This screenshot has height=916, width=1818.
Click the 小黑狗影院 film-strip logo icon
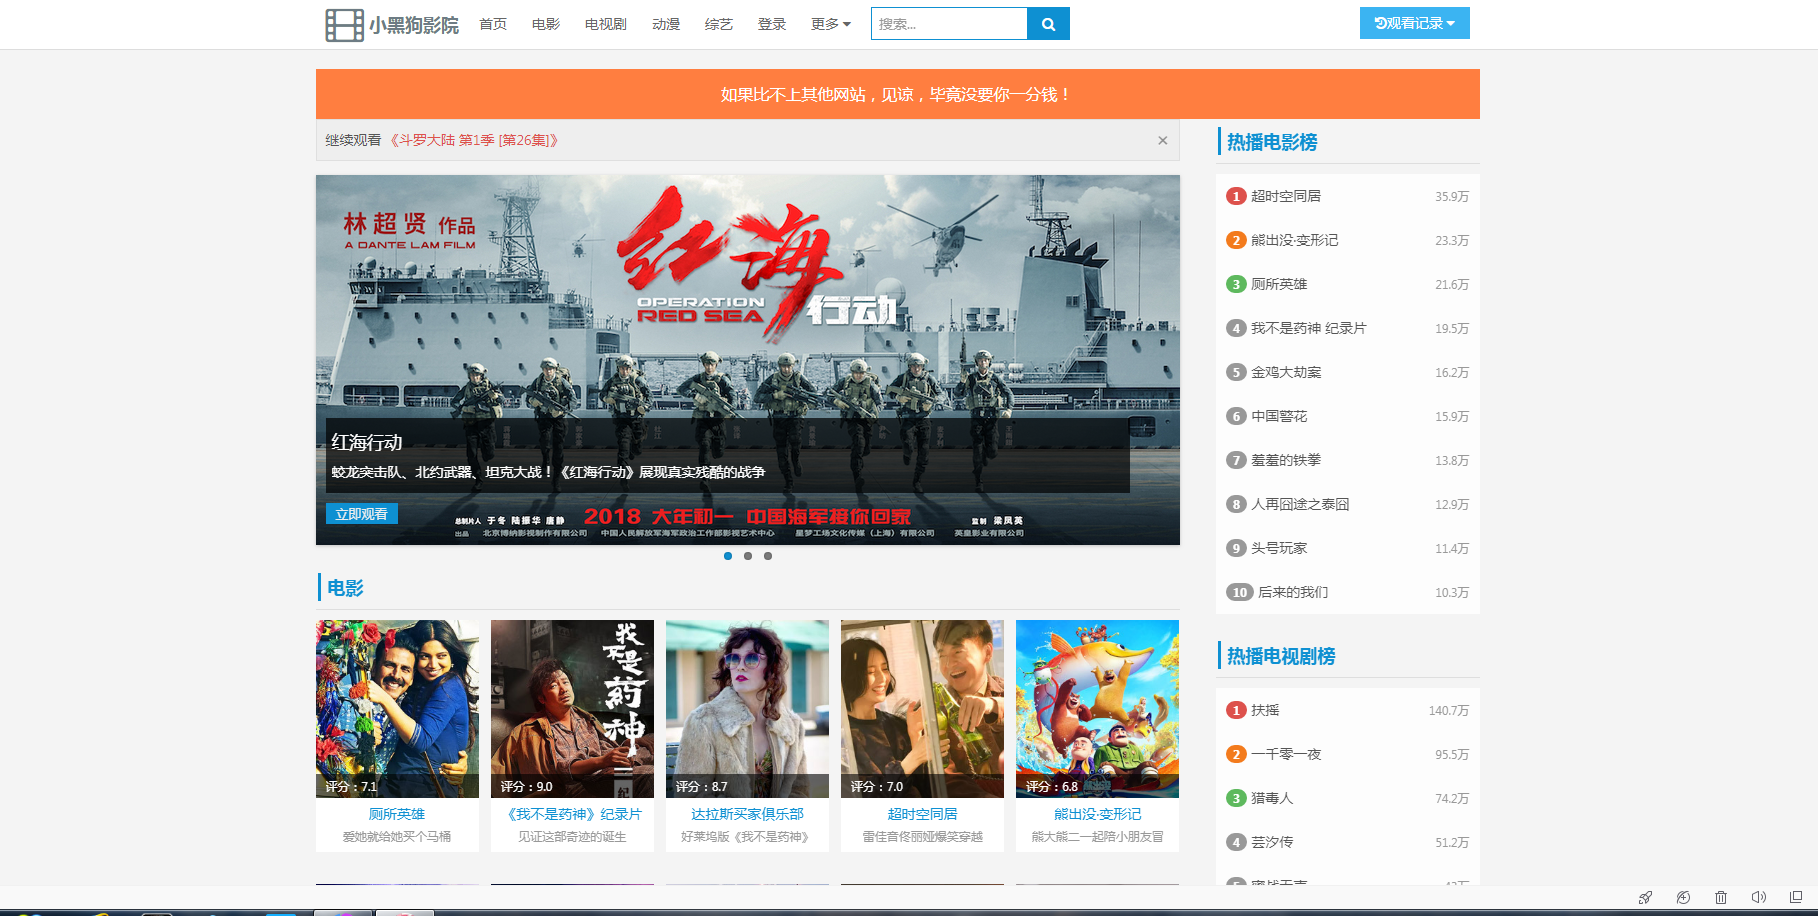click(x=344, y=25)
